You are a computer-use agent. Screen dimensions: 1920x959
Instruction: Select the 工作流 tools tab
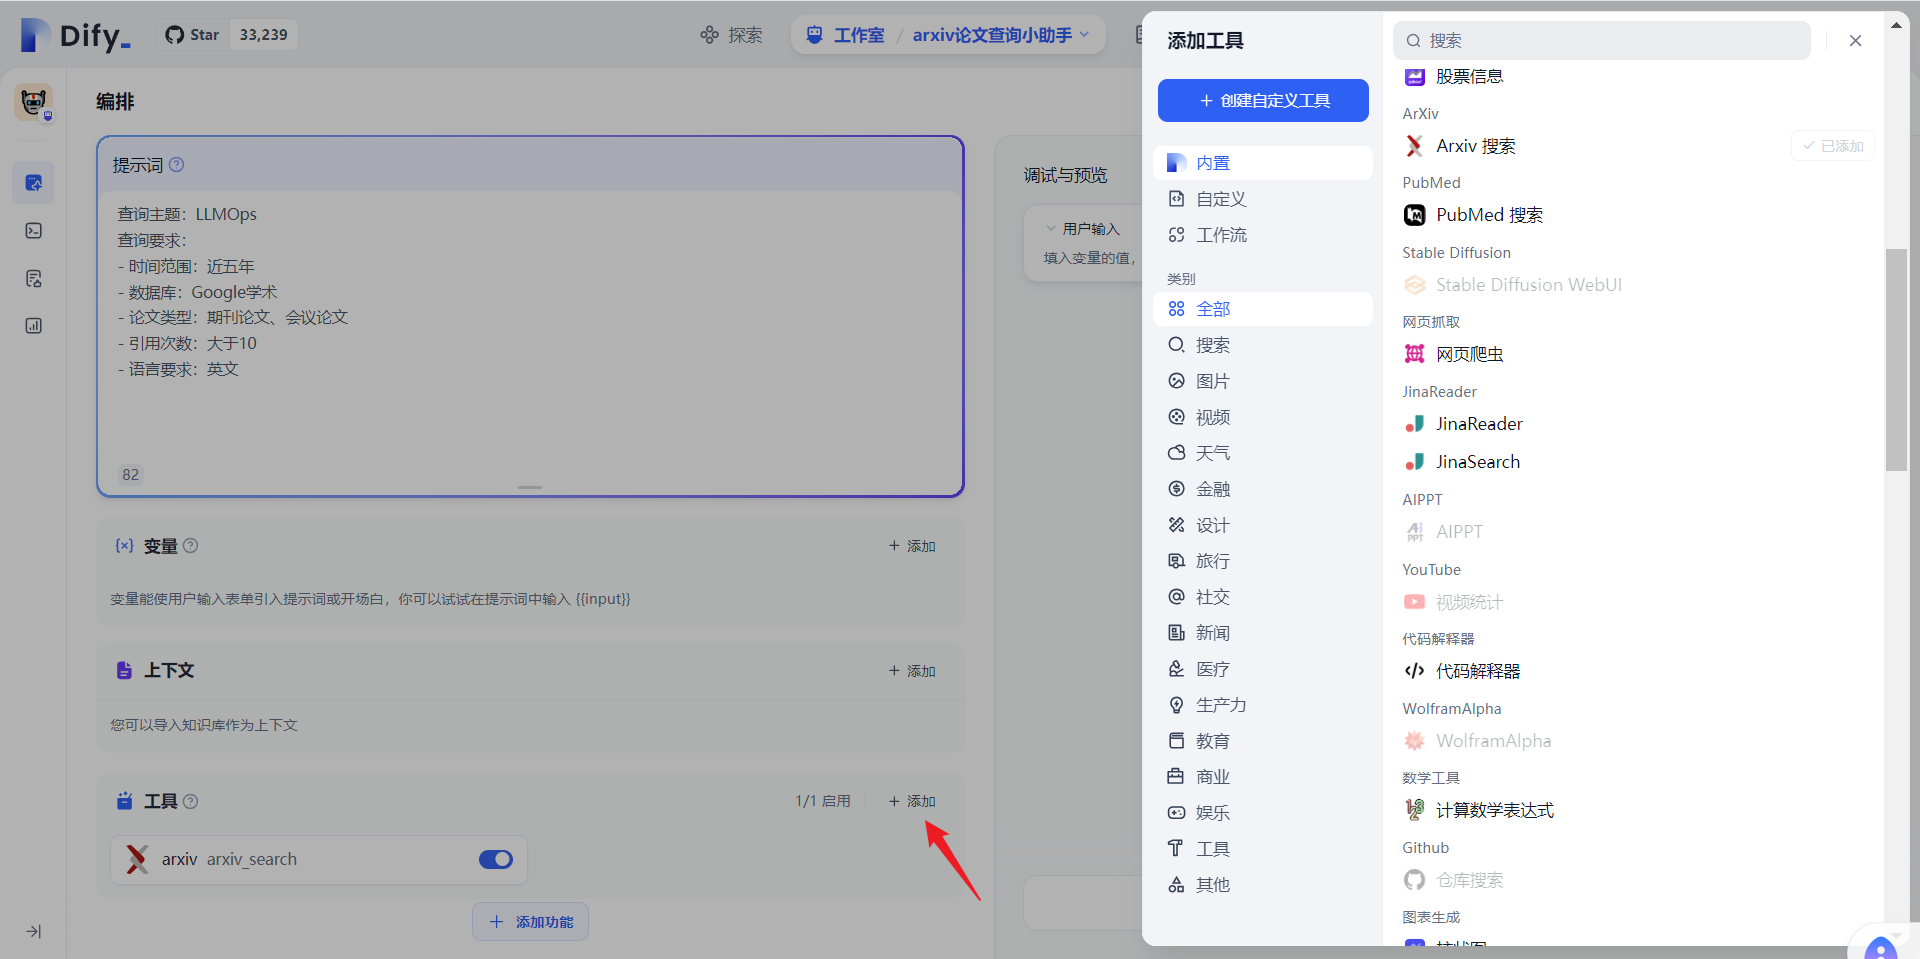(1263, 235)
